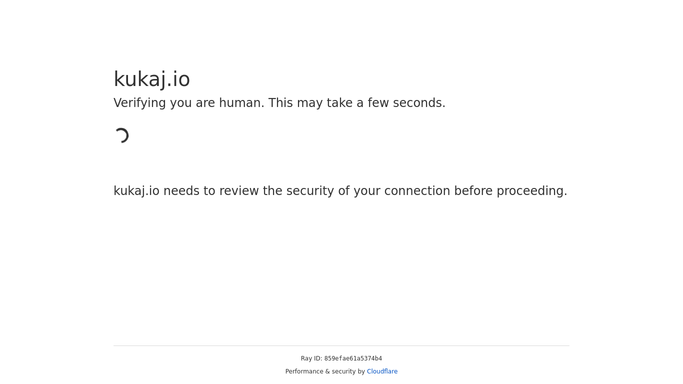
Task: Select the Ray ID value 859efae61a5374b4
Action: click(x=353, y=359)
